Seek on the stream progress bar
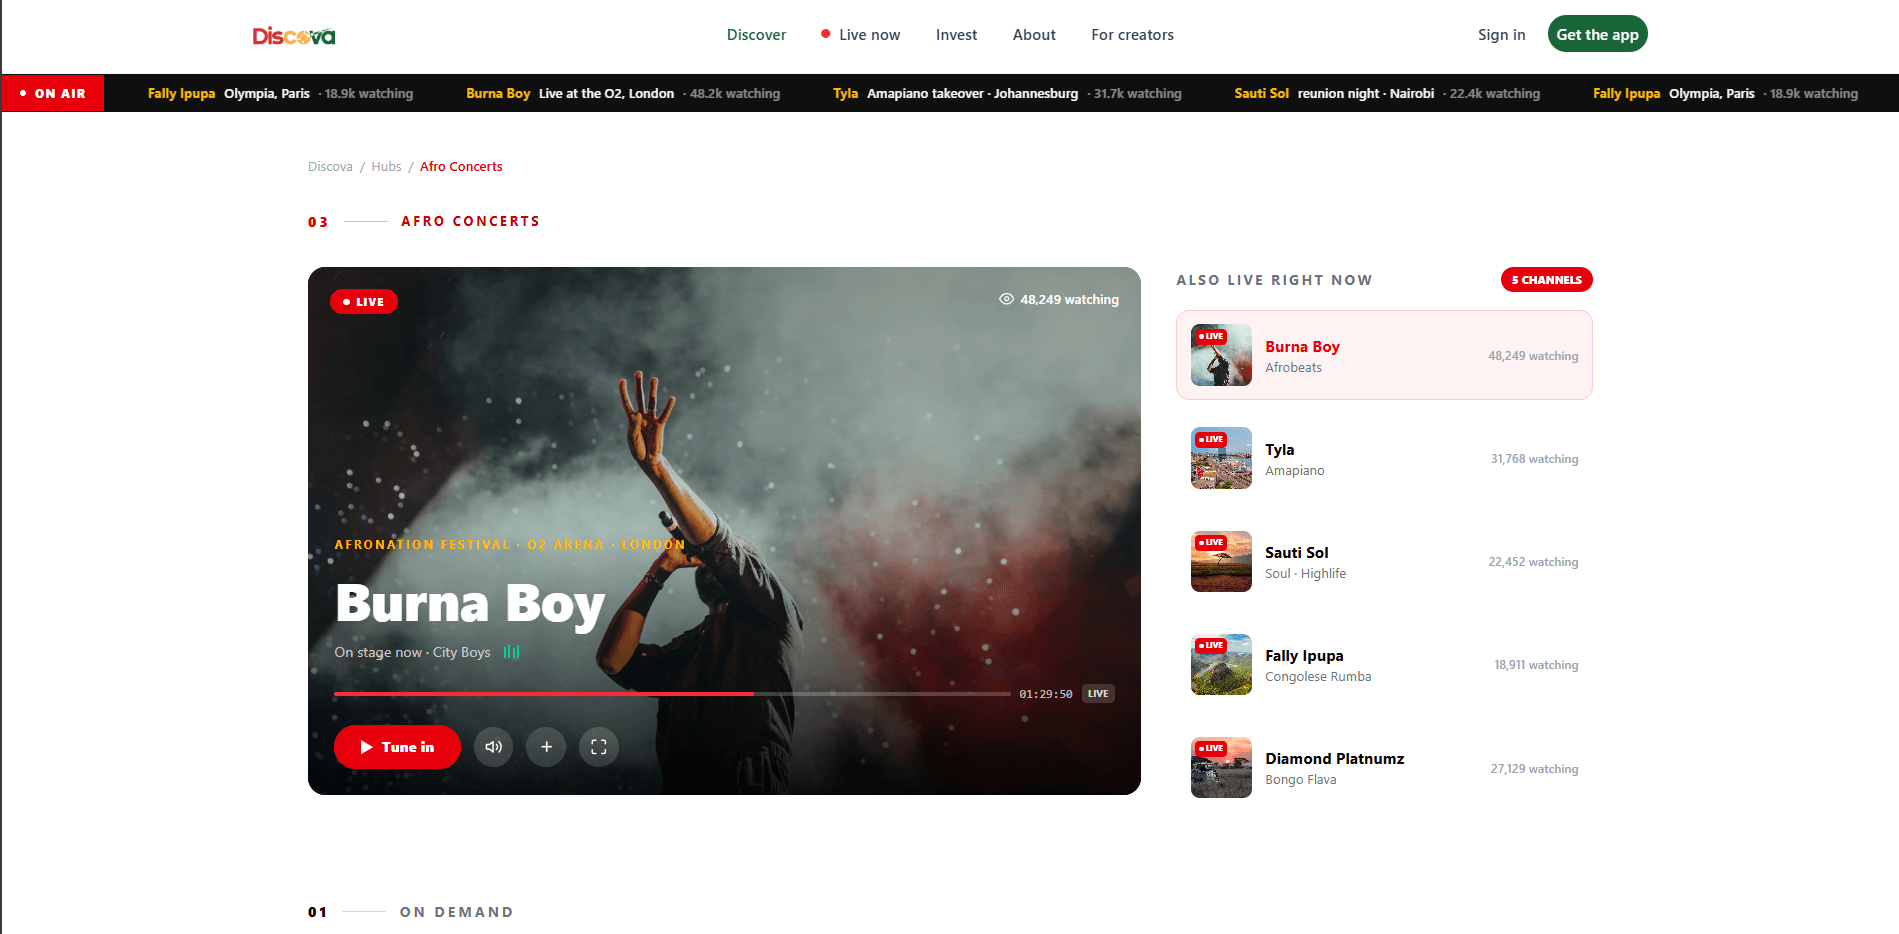This screenshot has width=1899, height=934. click(x=672, y=693)
